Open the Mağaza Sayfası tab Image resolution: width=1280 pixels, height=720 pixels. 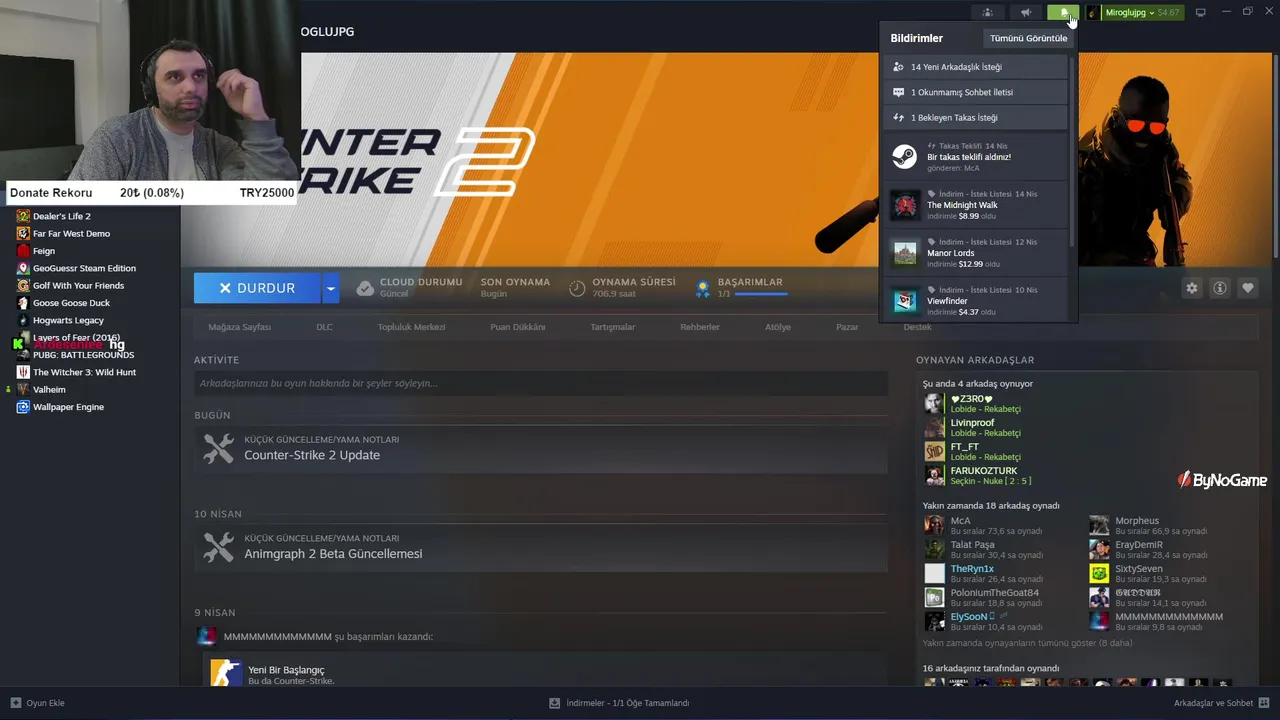(x=239, y=327)
